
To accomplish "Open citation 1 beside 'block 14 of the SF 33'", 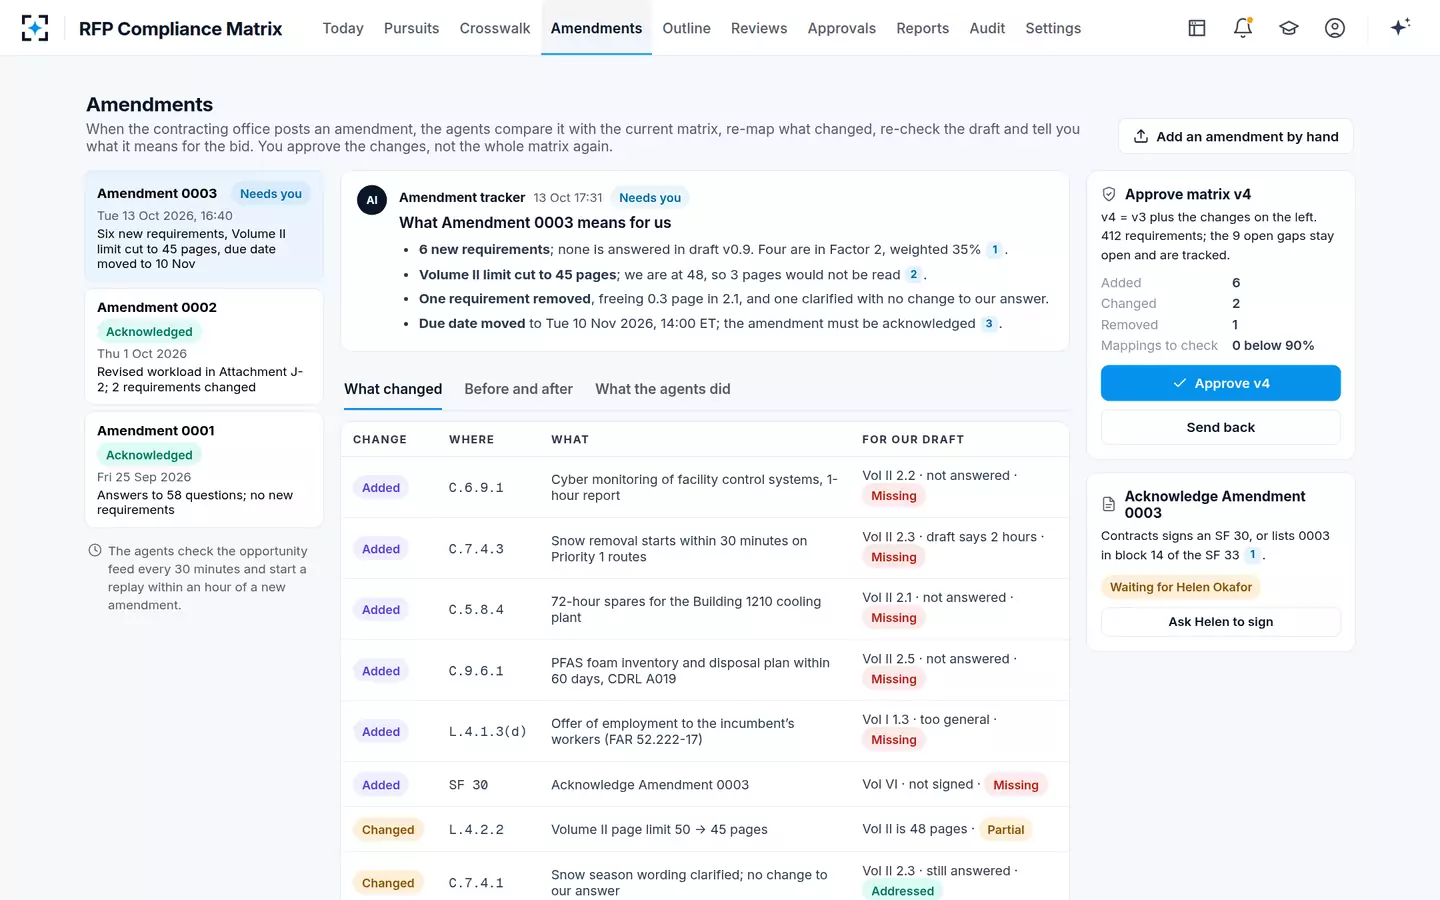I will 1252,555.
